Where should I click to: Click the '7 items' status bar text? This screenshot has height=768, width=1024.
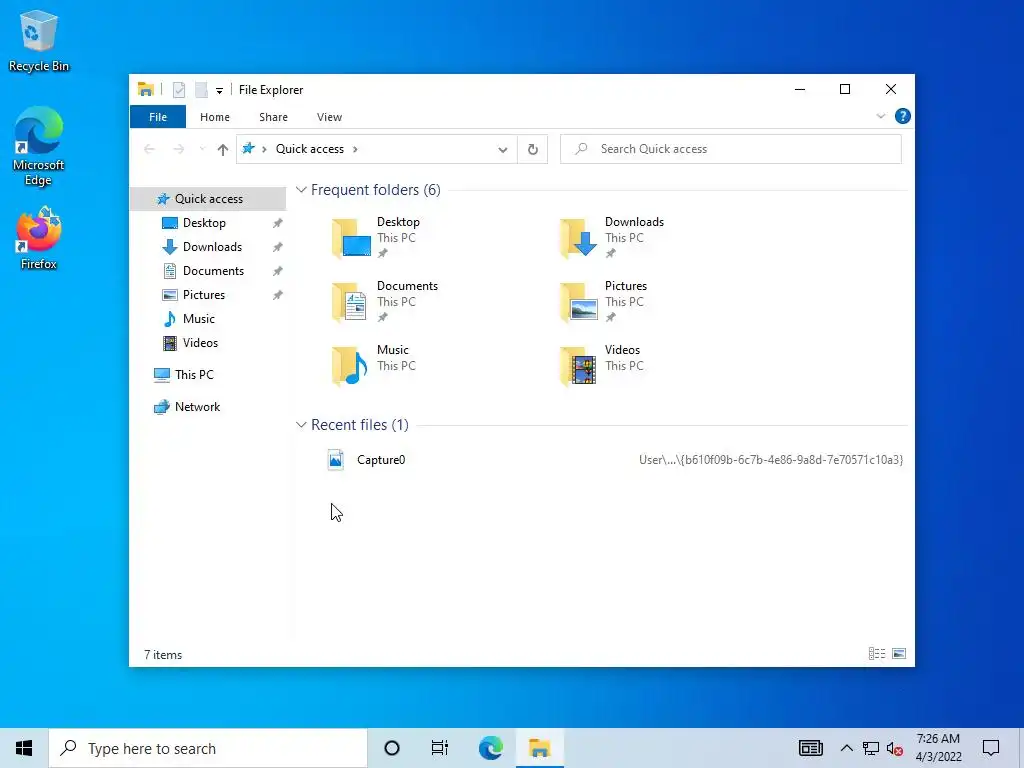pos(163,655)
